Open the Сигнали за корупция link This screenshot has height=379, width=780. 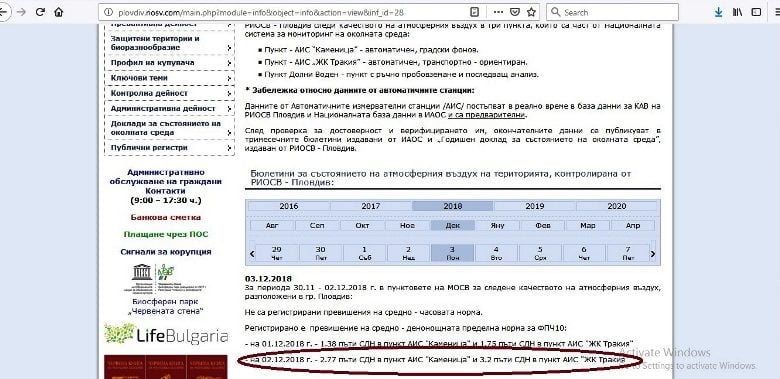[x=166, y=252]
